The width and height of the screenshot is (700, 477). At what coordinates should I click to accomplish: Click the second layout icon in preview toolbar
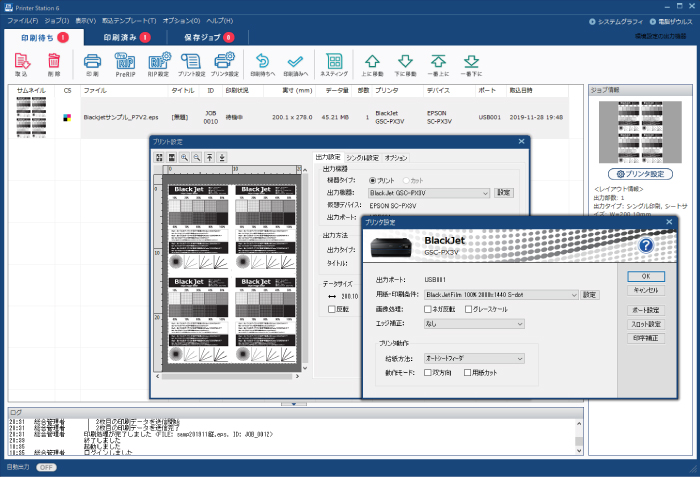pyautogui.click(x=172, y=157)
